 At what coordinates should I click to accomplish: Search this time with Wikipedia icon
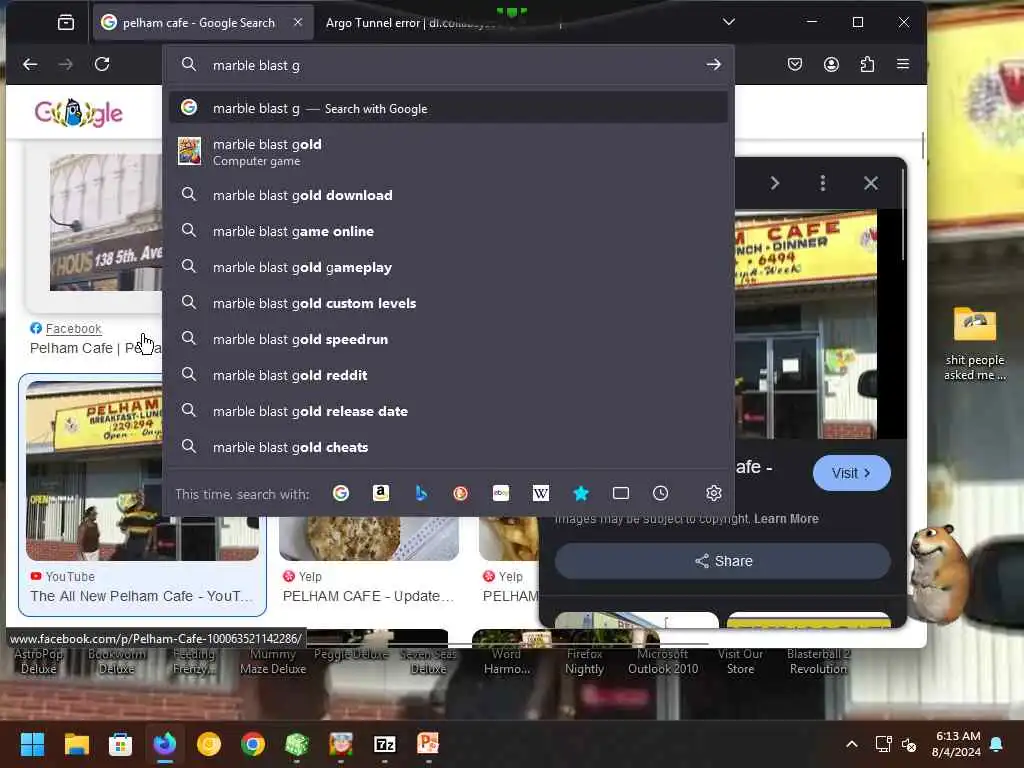point(541,493)
